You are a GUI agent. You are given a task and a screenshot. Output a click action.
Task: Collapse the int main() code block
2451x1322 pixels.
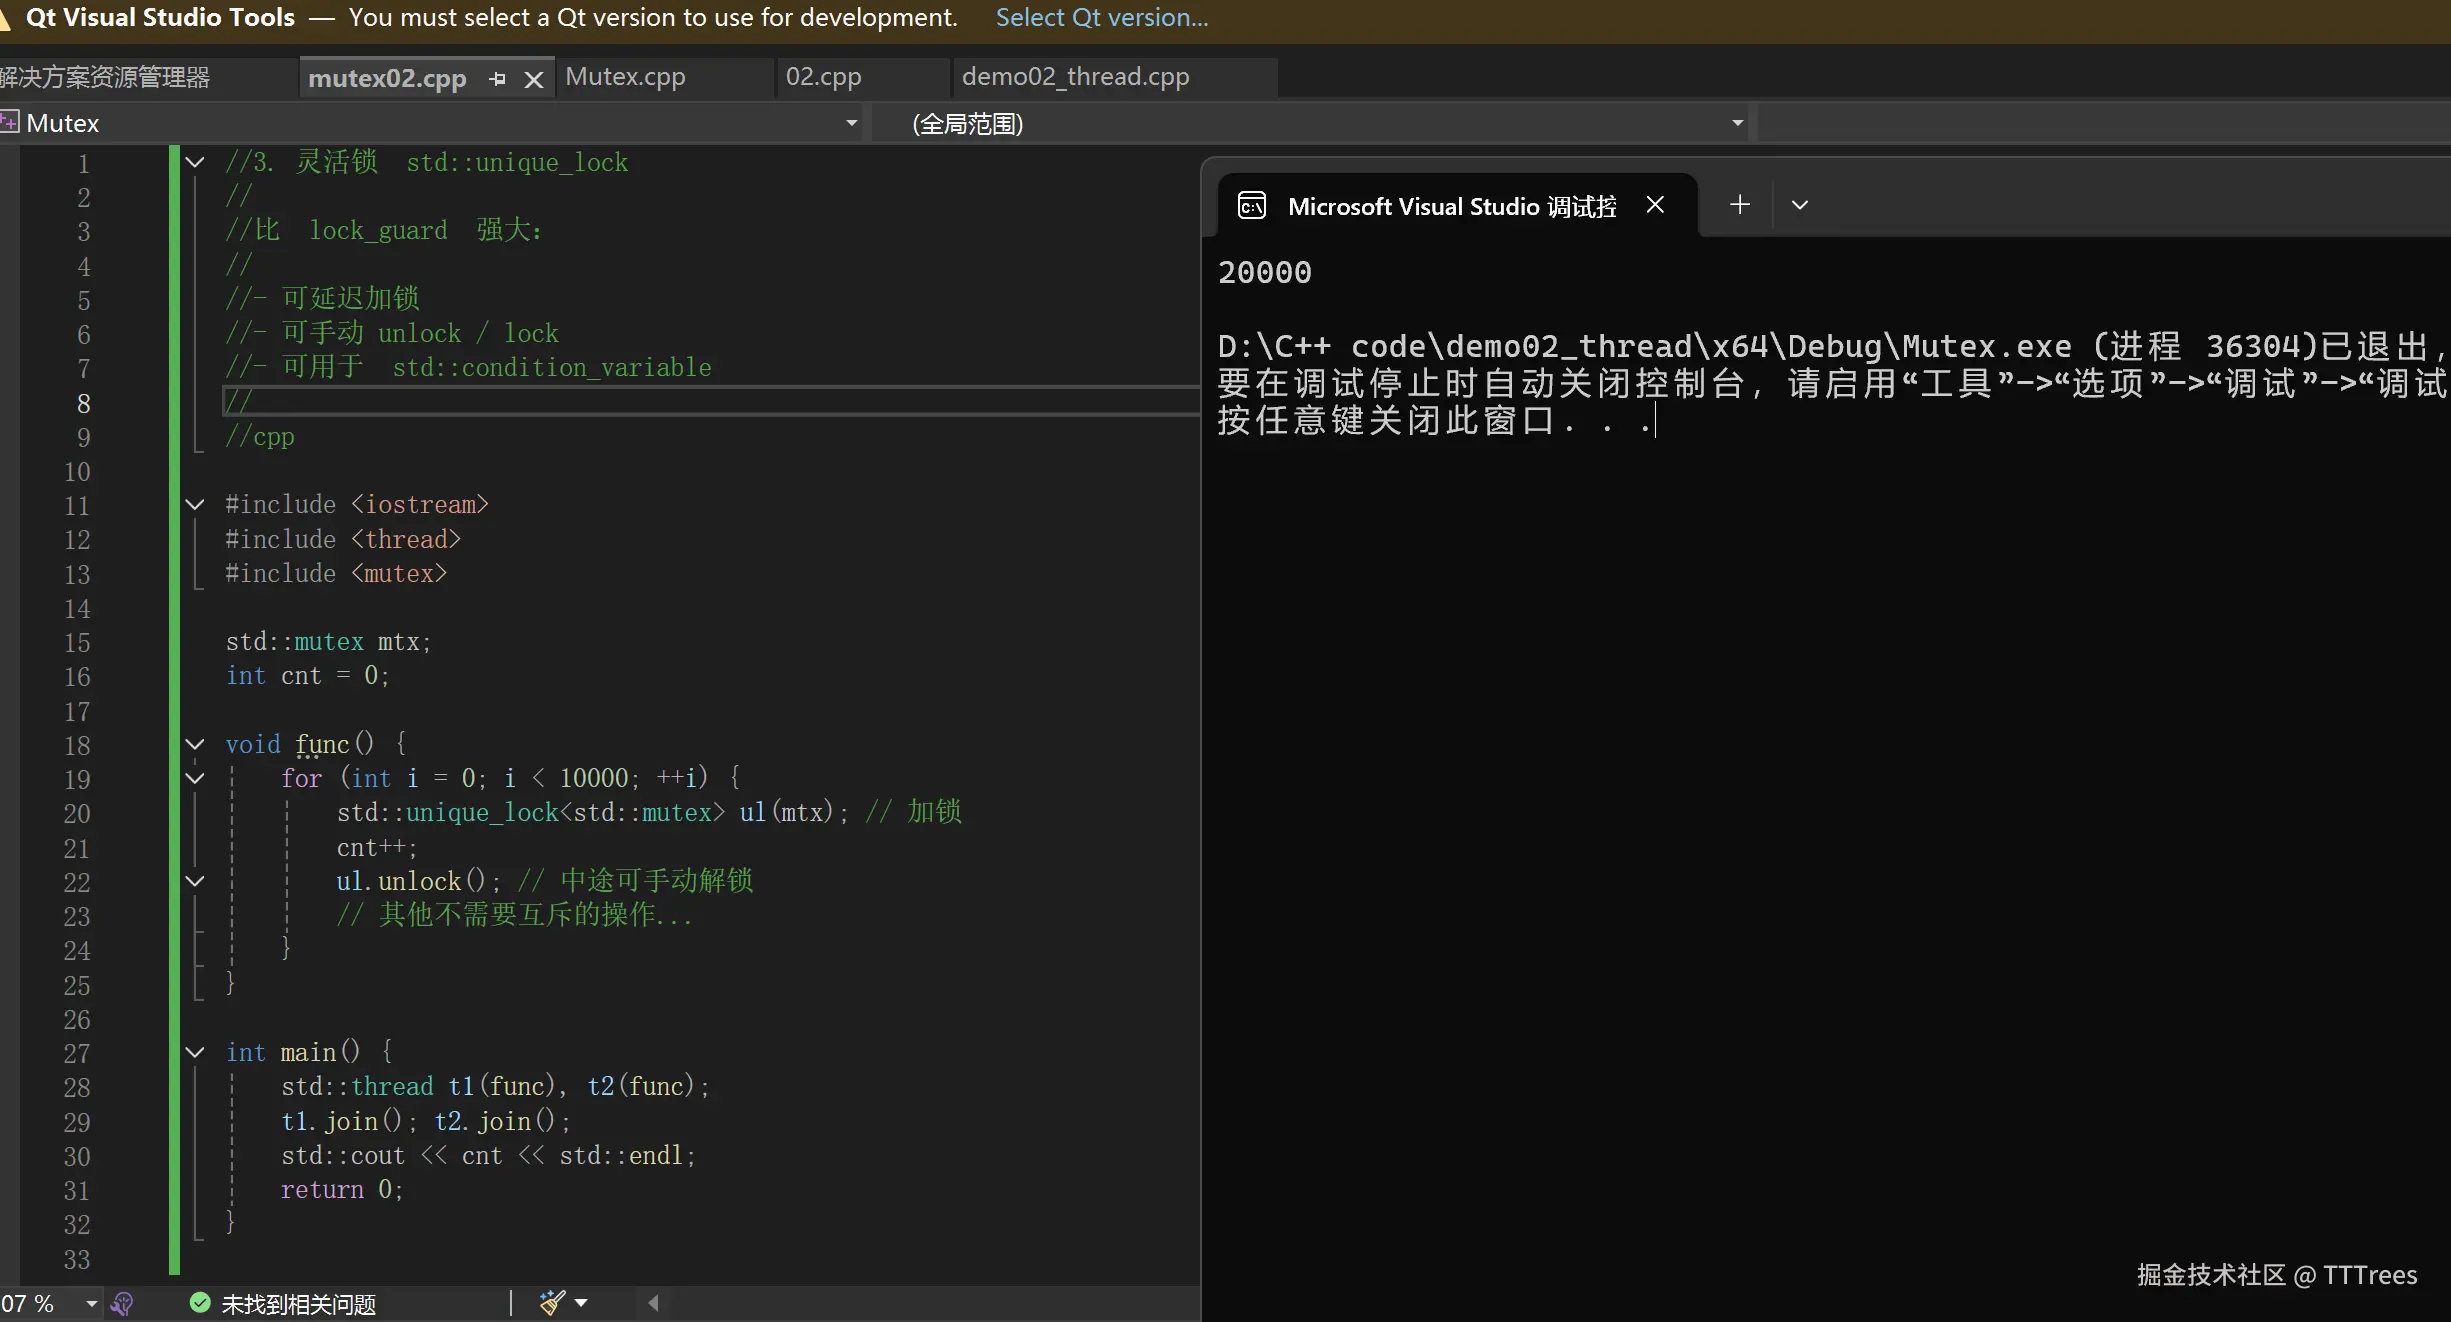tap(196, 1052)
